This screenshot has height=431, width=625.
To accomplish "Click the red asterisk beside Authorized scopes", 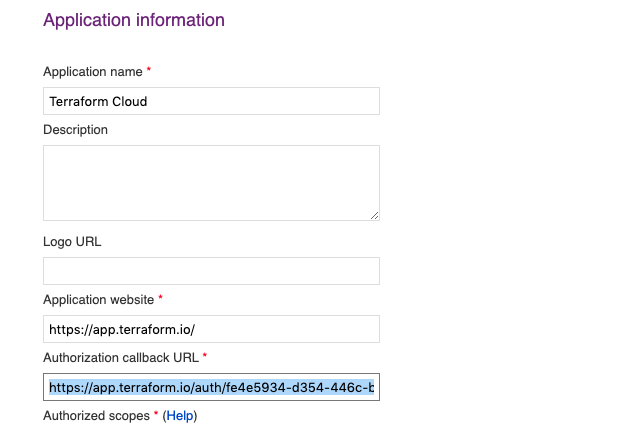I will point(155,415).
